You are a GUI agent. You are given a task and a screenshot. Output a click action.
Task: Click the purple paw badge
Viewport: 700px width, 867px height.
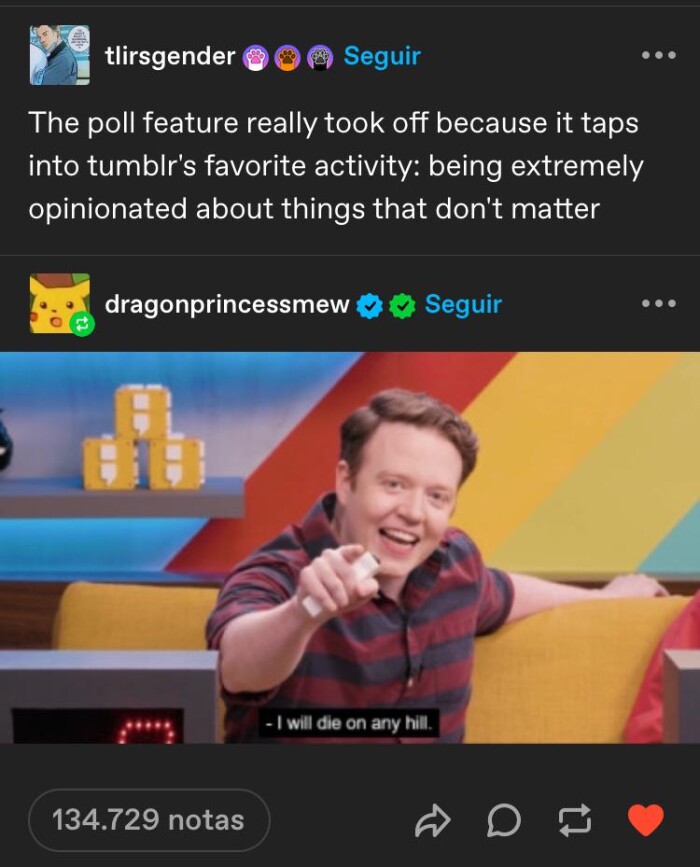click(x=321, y=58)
